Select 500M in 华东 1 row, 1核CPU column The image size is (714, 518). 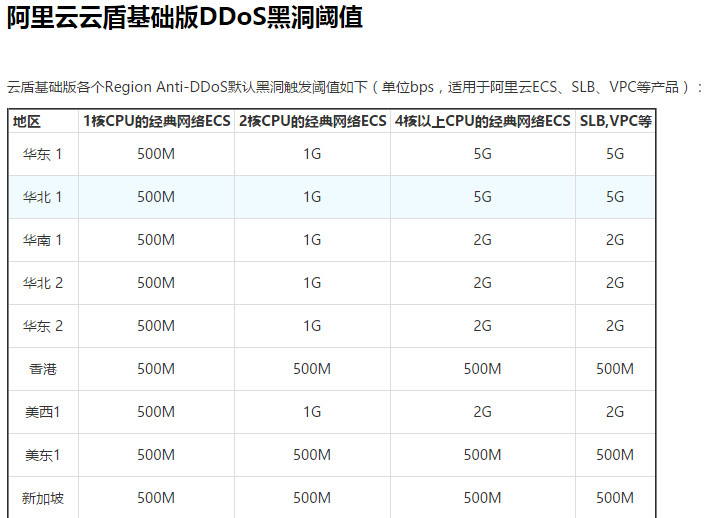pos(156,154)
